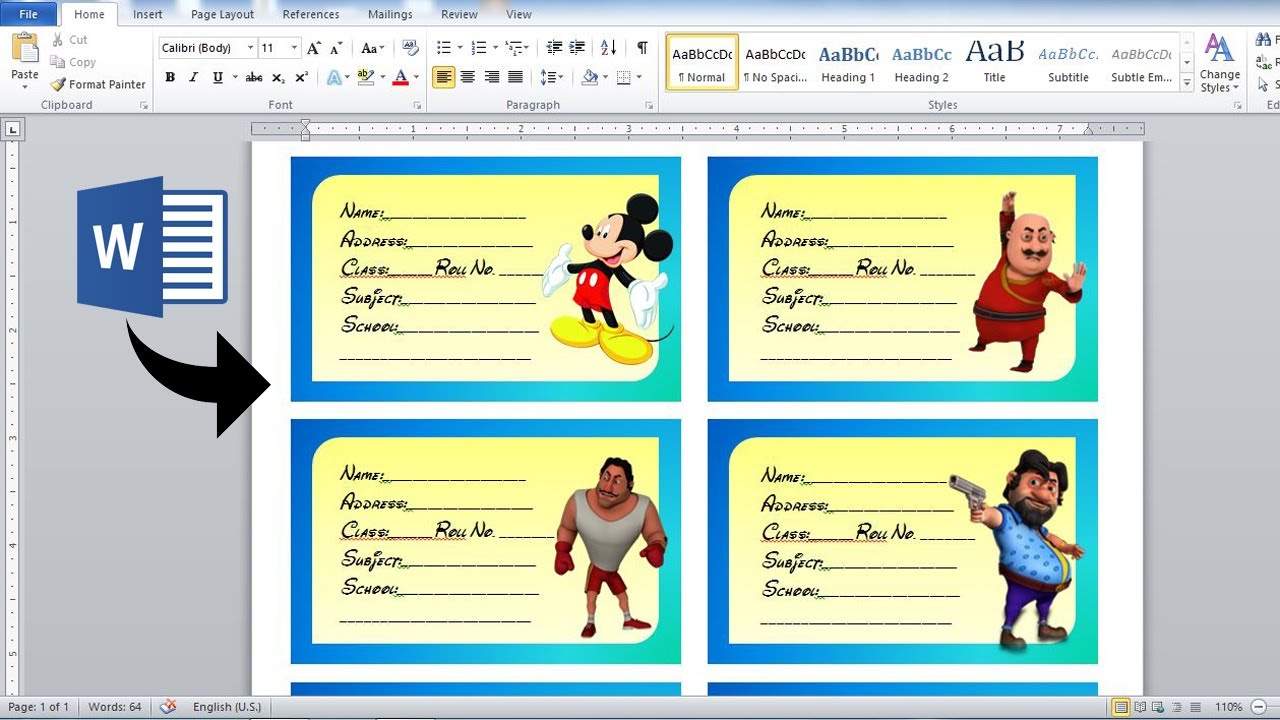Click the red Font Color button
Viewport: 1280px width, 720px height.
click(x=401, y=77)
